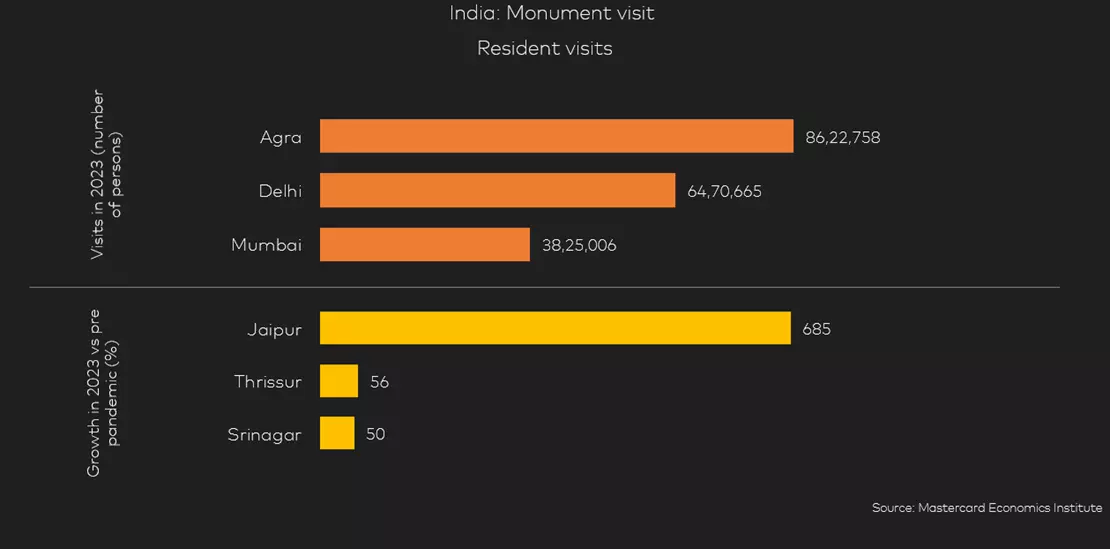Click the Jaipur category label
Screen dimensions: 1110x549
point(274,329)
